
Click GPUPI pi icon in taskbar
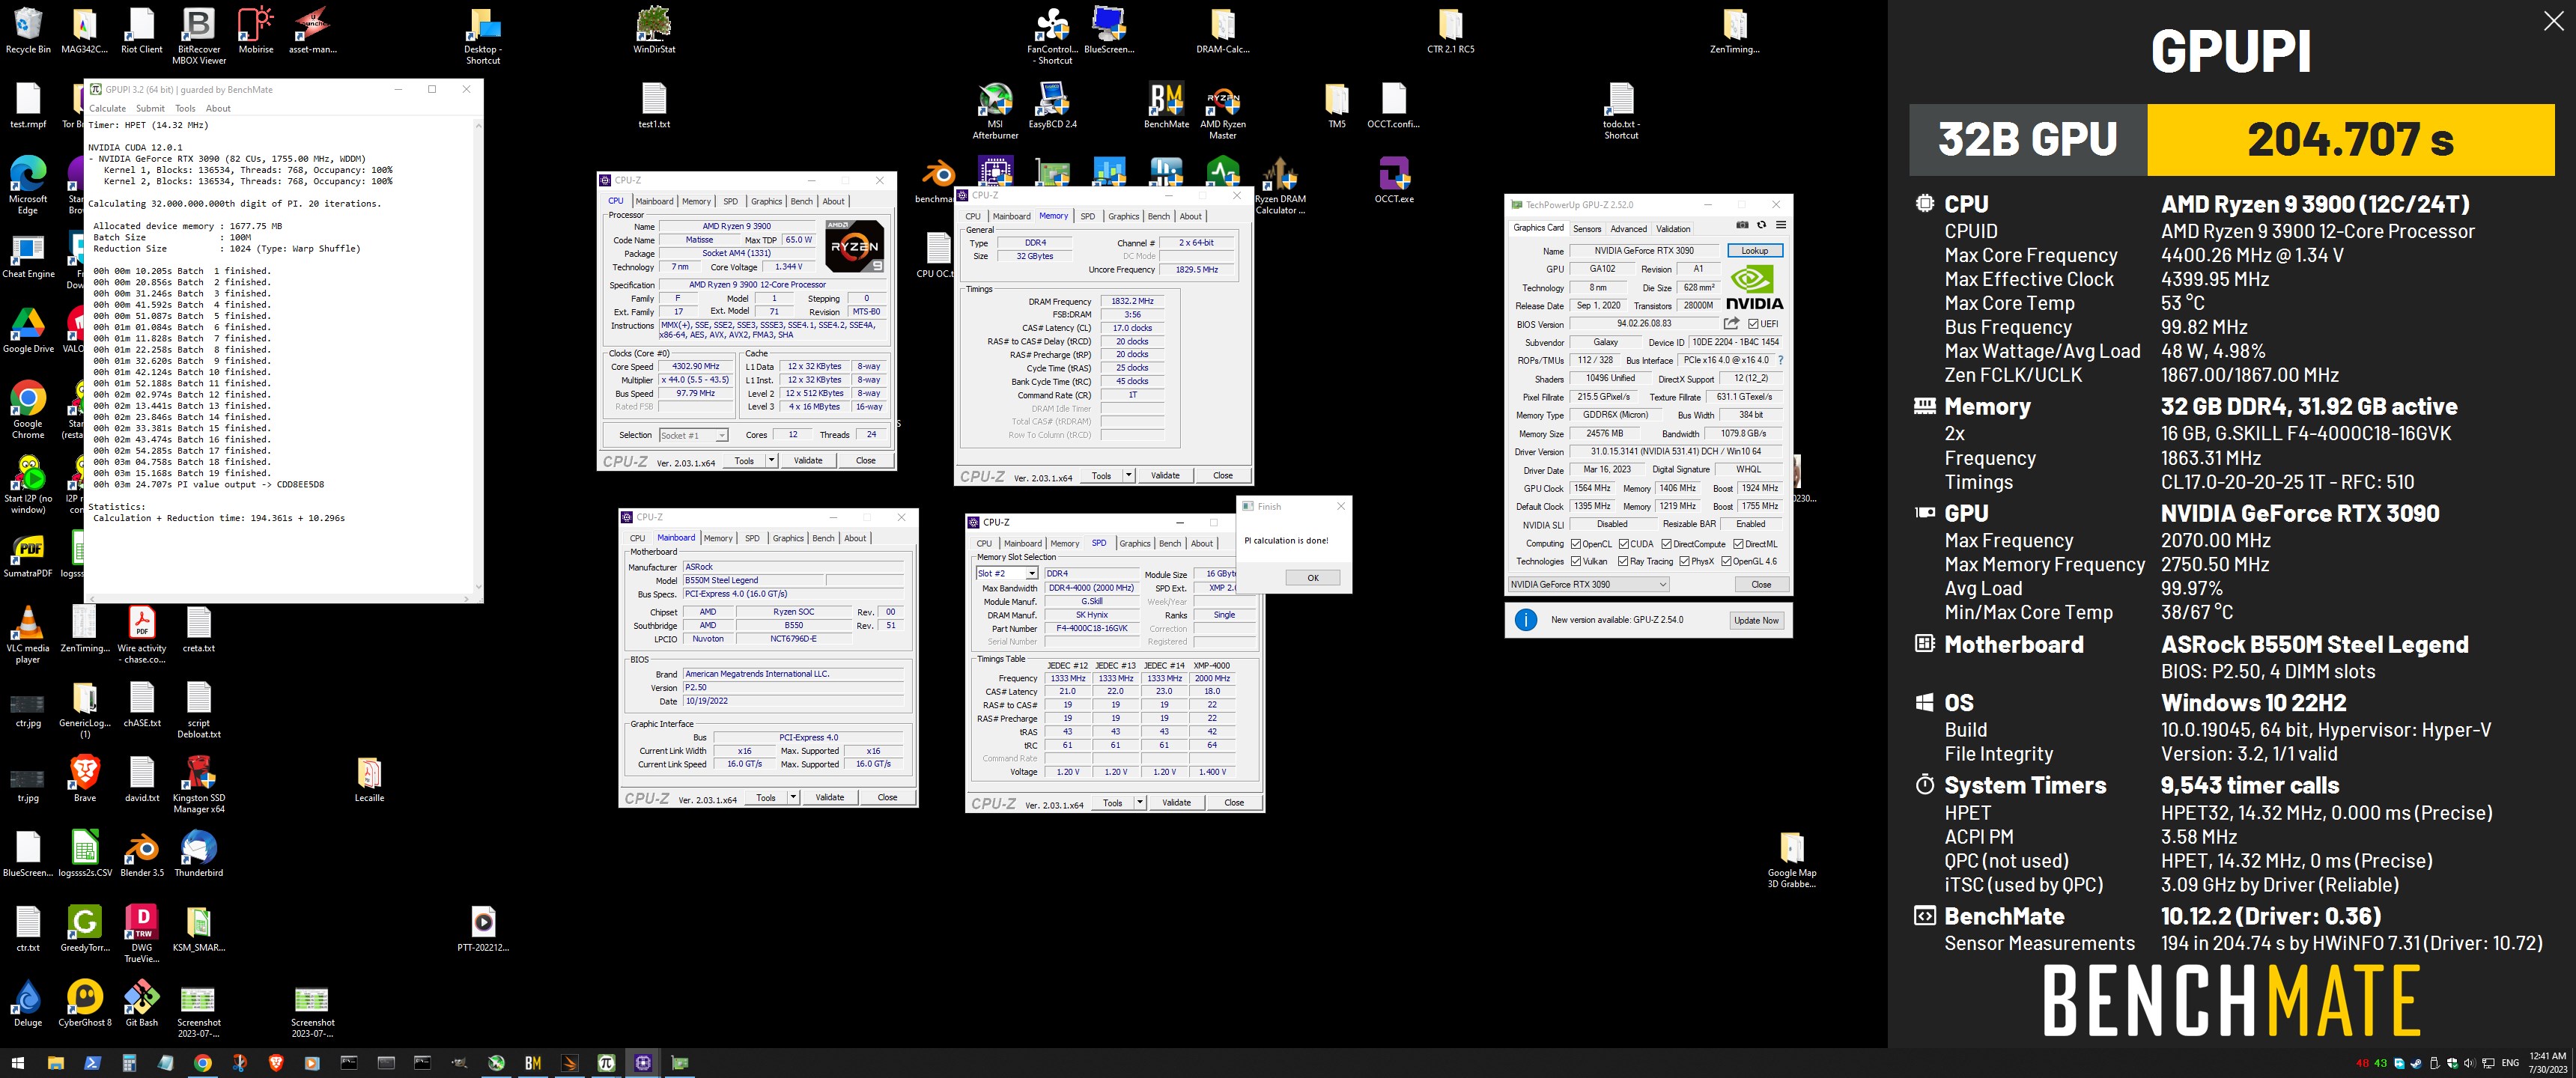click(606, 1063)
